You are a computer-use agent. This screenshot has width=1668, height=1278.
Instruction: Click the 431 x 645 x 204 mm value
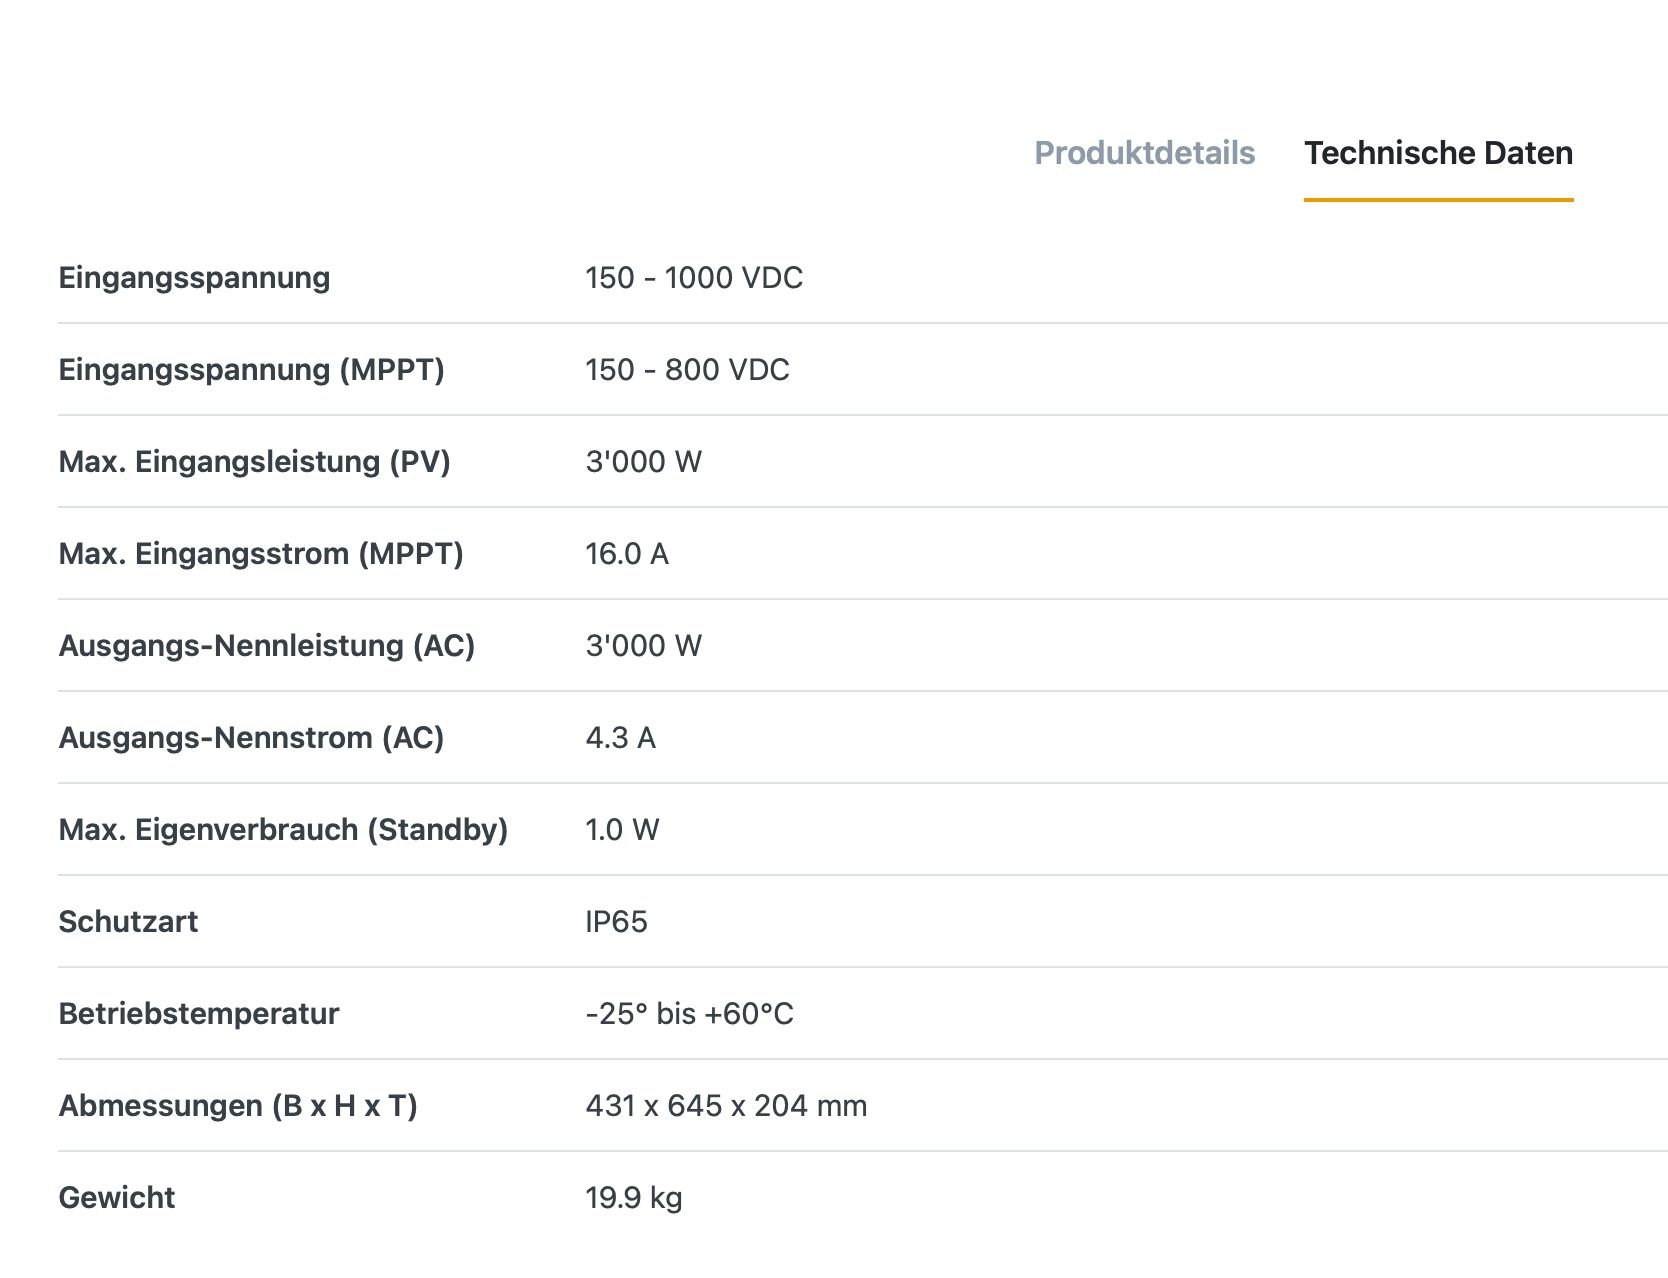tap(726, 1106)
